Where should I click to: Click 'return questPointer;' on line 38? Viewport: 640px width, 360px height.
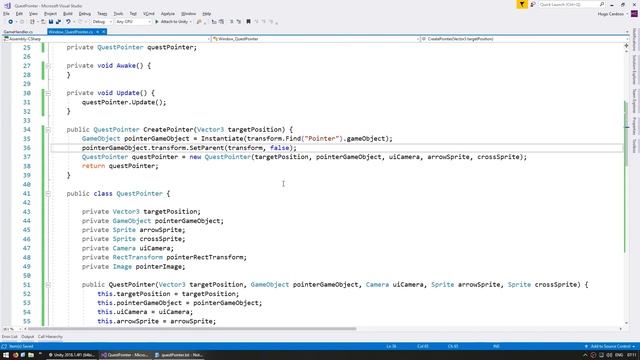click(x=120, y=166)
